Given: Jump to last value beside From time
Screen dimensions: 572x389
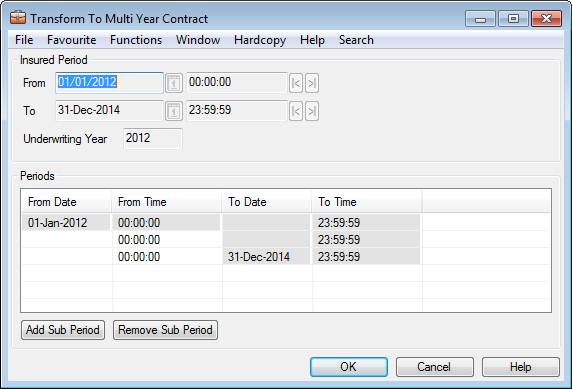Looking at the screenshot, I should pyautogui.click(x=312, y=83).
